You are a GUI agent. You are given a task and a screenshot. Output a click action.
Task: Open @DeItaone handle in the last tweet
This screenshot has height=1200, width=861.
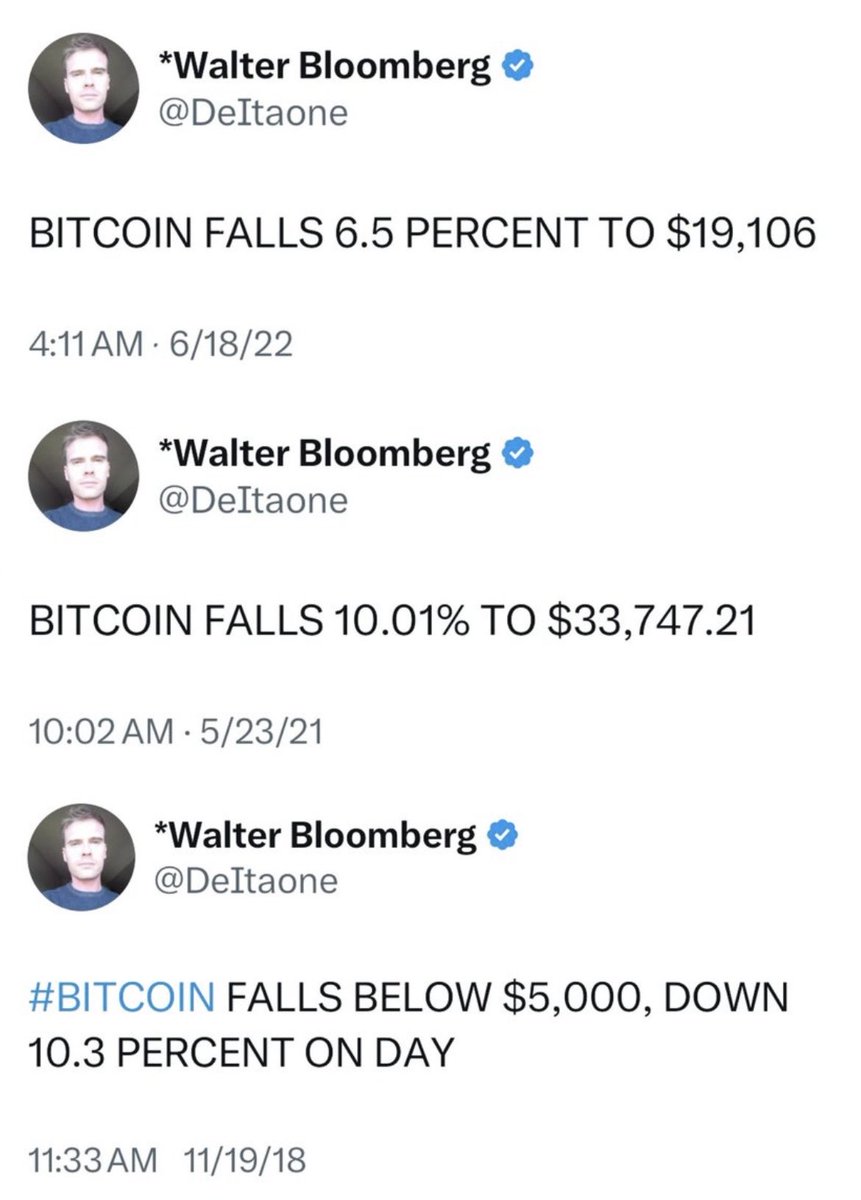tap(249, 880)
